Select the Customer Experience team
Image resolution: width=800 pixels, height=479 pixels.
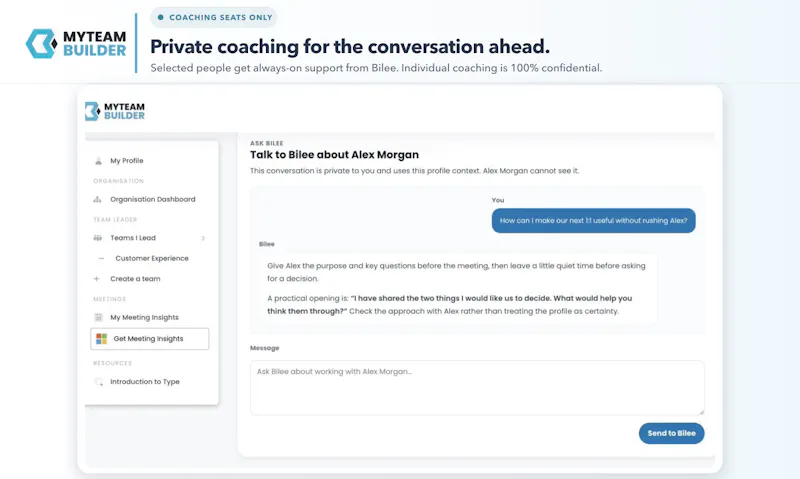[152, 258]
